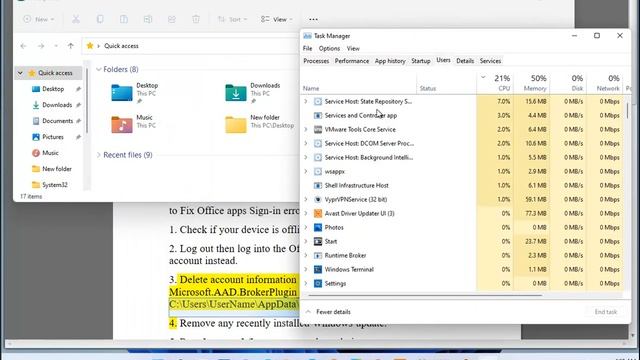This screenshot has width=640, height=360.
Task: Click the Paste icon in File Explorer toolbar
Action: 124,19
